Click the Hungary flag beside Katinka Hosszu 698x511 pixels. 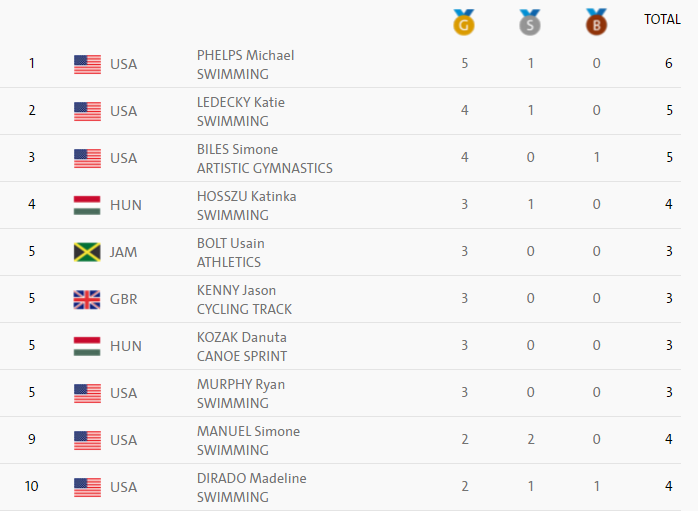click(88, 205)
